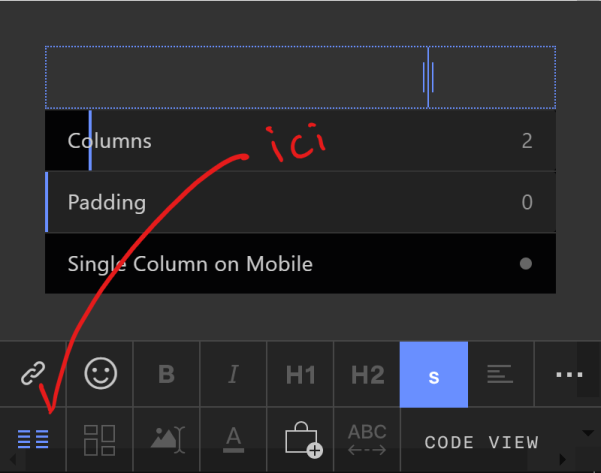This screenshot has width=601, height=473.
Task: Toggle Single Column on Mobile option
Action: click(526, 264)
